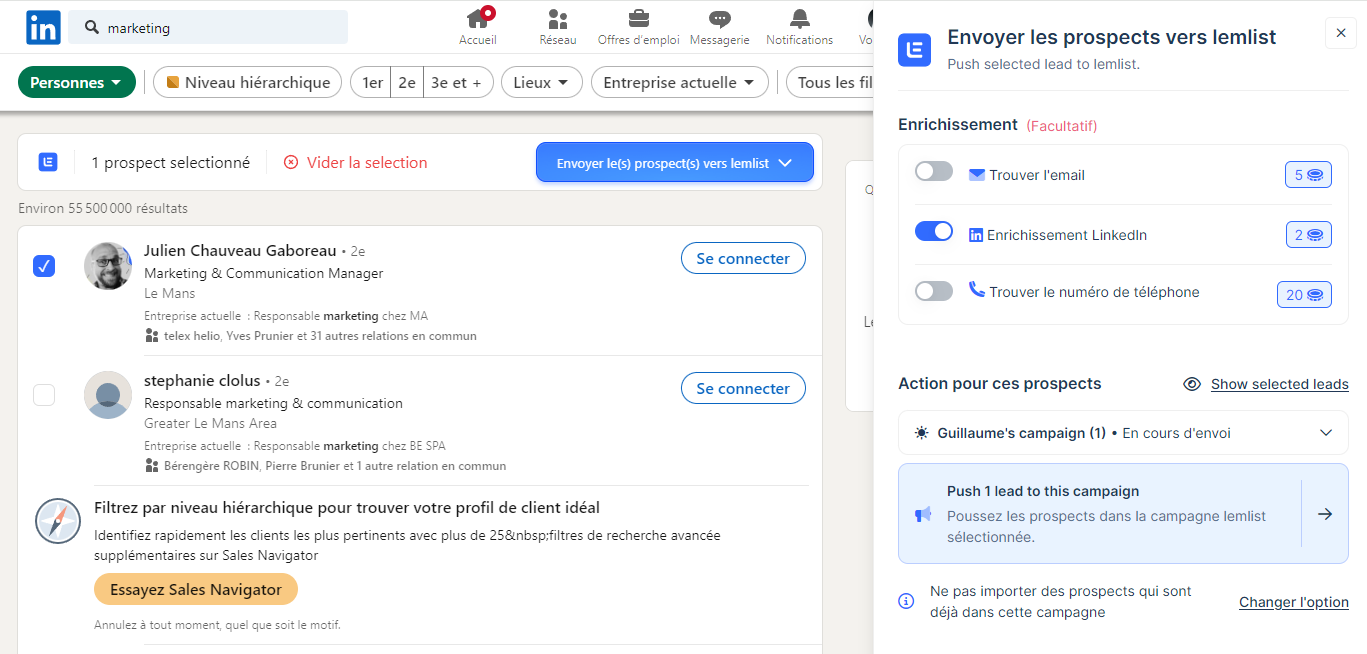This screenshot has width=1367, height=654.
Task: Click the eye icon beside Show selected leads
Action: (1191, 384)
